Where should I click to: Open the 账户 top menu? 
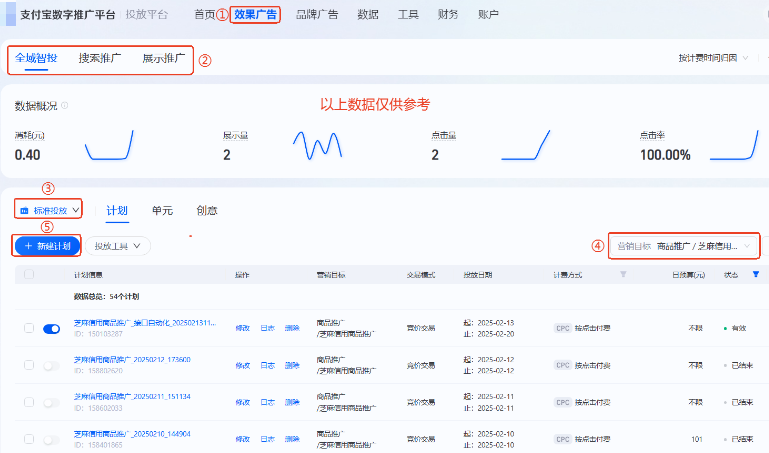pyautogui.click(x=488, y=14)
